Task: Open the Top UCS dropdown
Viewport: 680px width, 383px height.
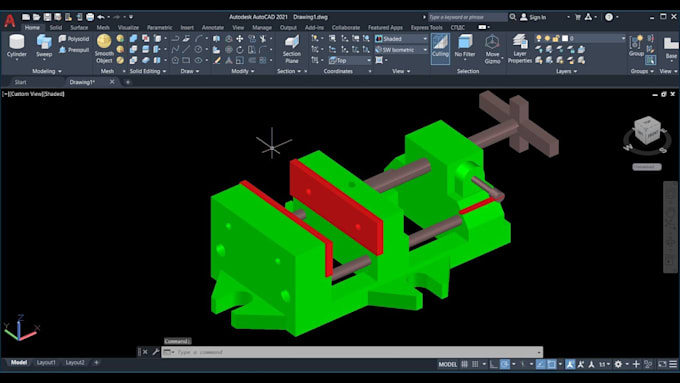Action: tap(350, 60)
